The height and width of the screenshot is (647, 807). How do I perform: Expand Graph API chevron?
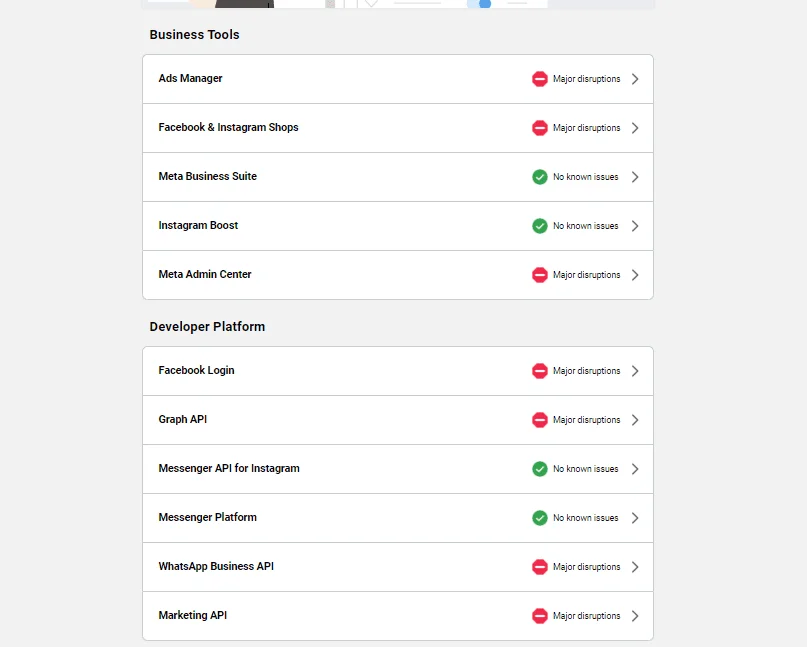coord(635,419)
